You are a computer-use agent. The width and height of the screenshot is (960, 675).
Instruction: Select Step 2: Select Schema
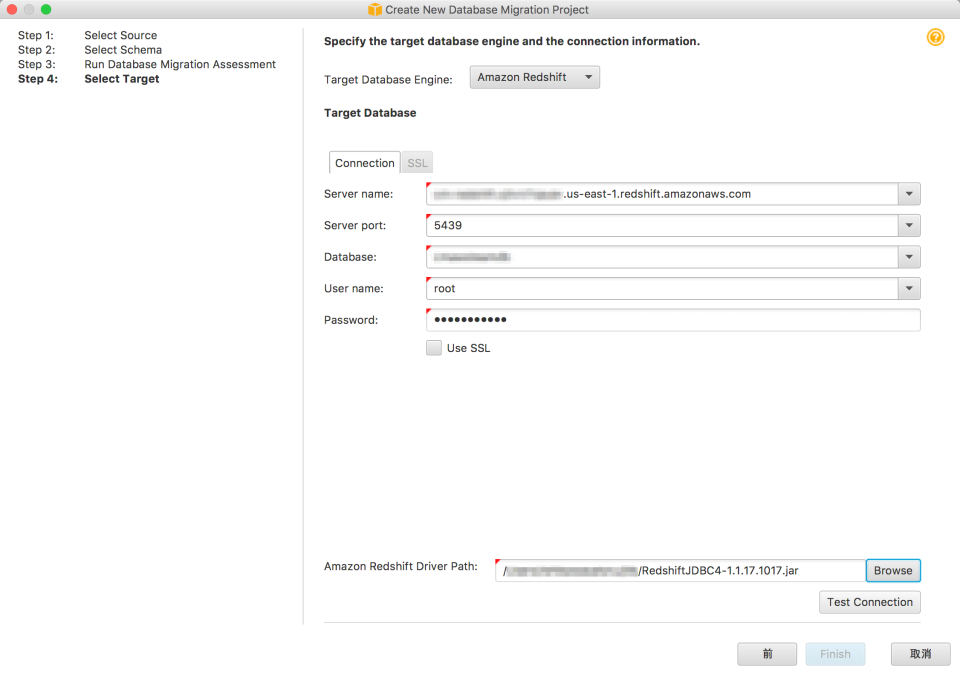click(x=121, y=49)
